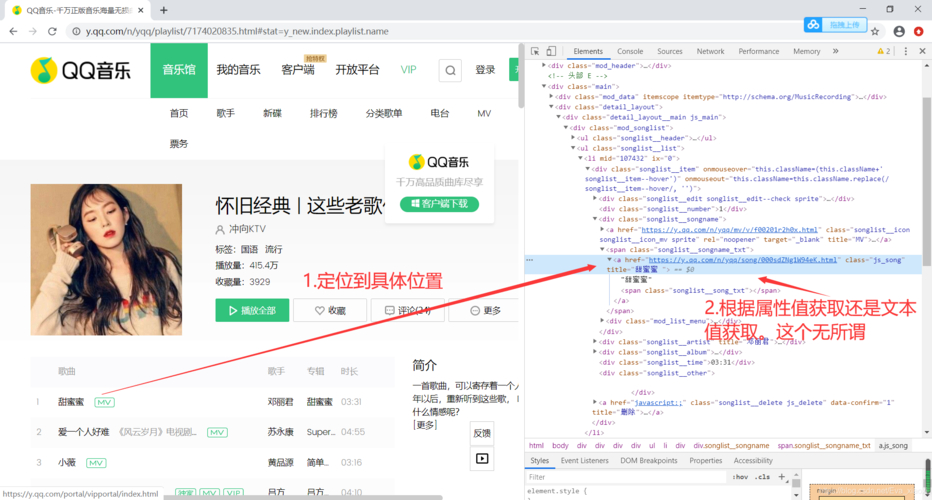Open the Memory tab
Image resolution: width=932 pixels, height=500 pixels.
coord(807,51)
